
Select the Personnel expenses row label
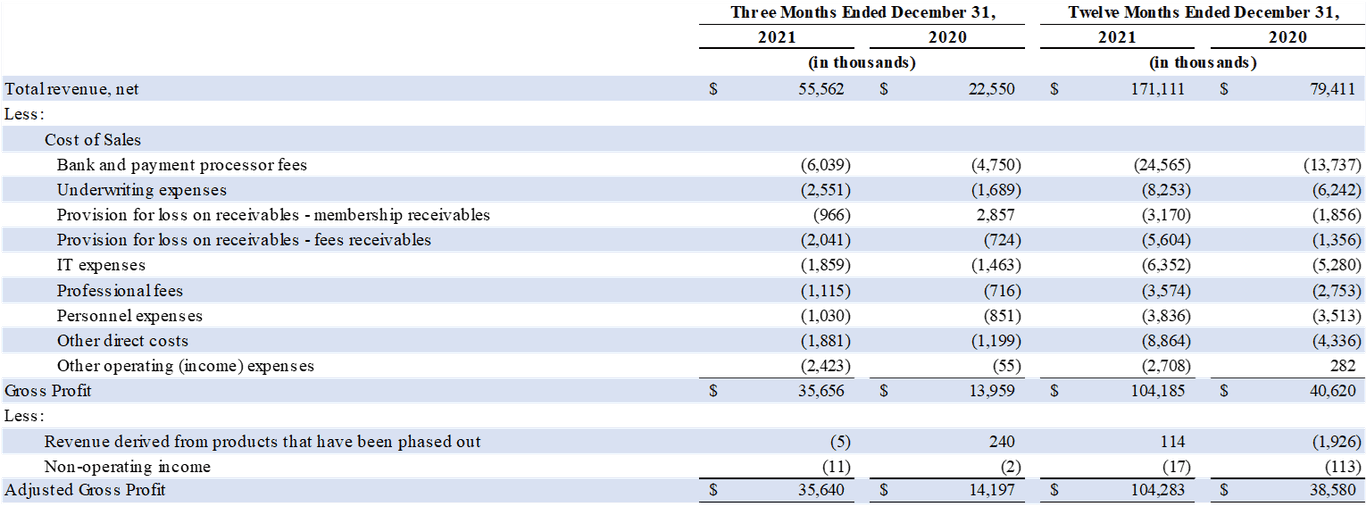[x=130, y=316]
